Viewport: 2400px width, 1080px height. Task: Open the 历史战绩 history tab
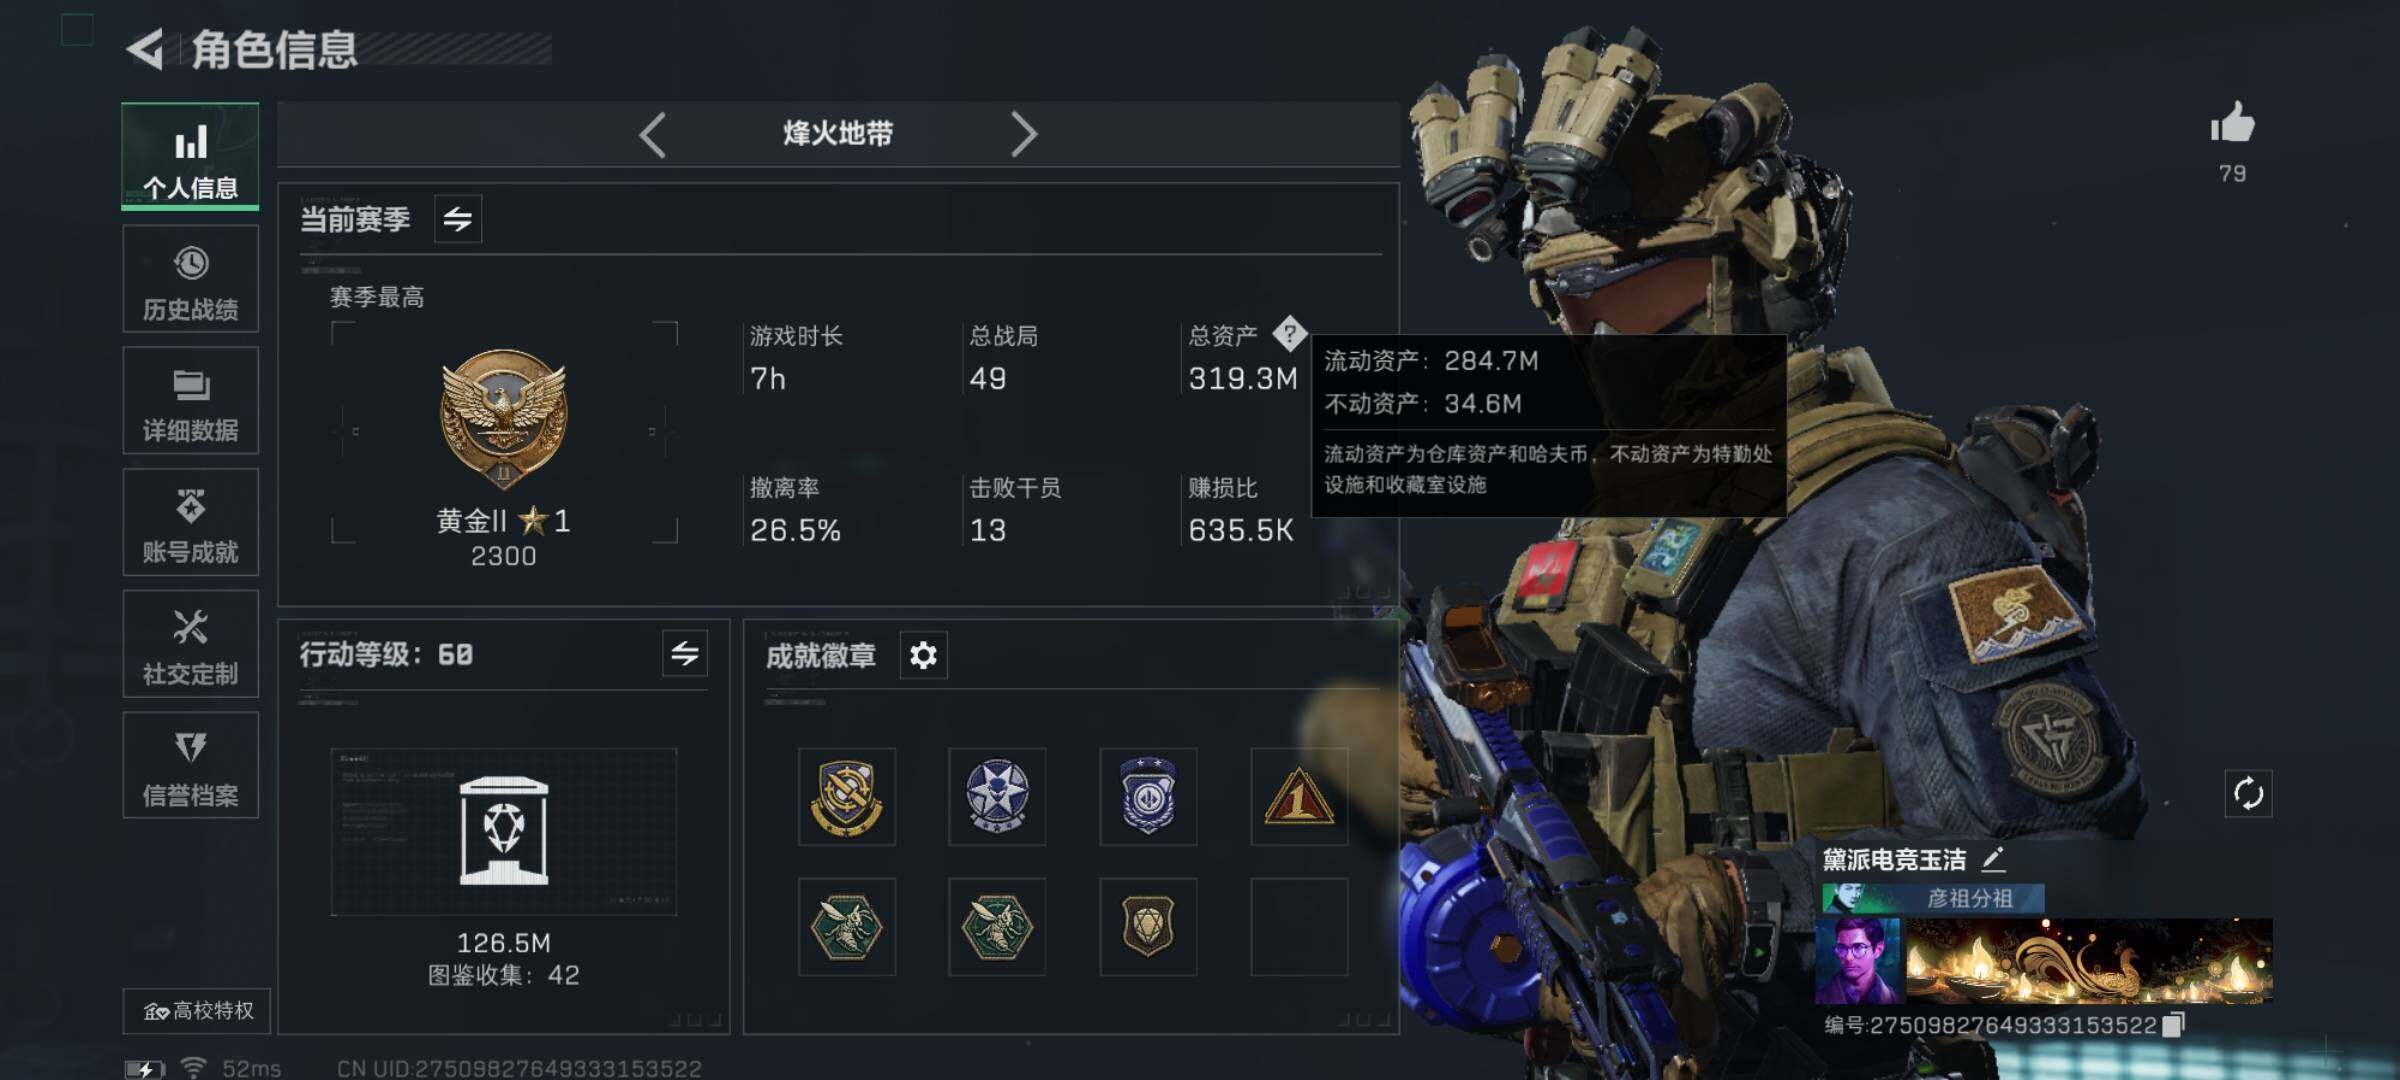click(190, 279)
